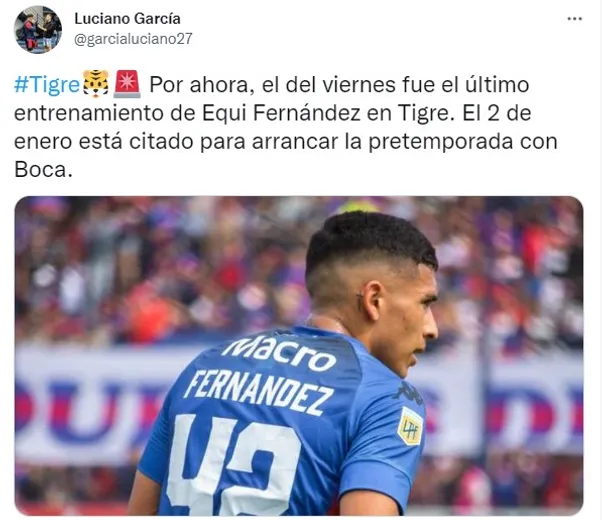Click the Luciano García display name
This screenshot has height=520, width=602.
(x=127, y=18)
